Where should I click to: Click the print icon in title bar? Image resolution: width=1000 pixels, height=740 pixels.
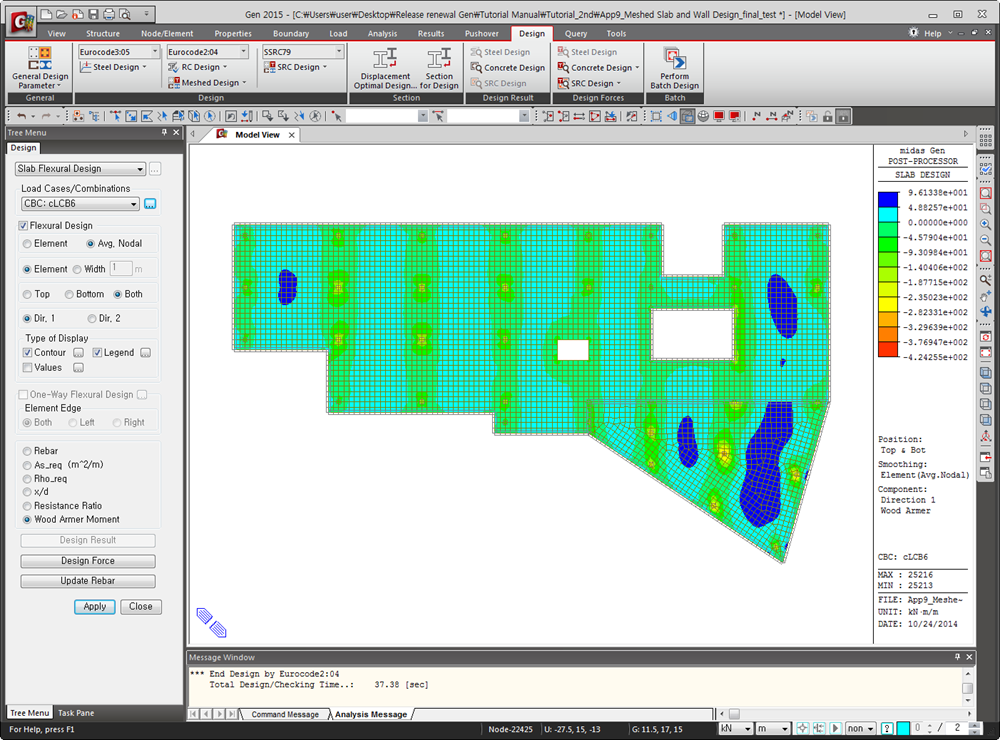108,14
